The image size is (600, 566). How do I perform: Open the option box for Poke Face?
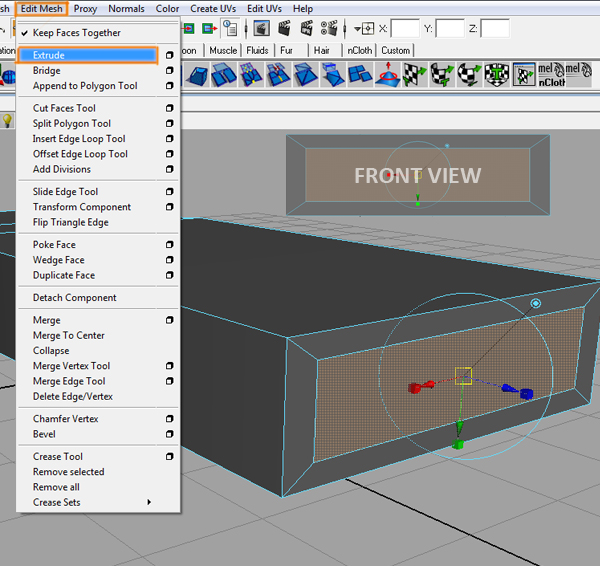[x=170, y=245]
